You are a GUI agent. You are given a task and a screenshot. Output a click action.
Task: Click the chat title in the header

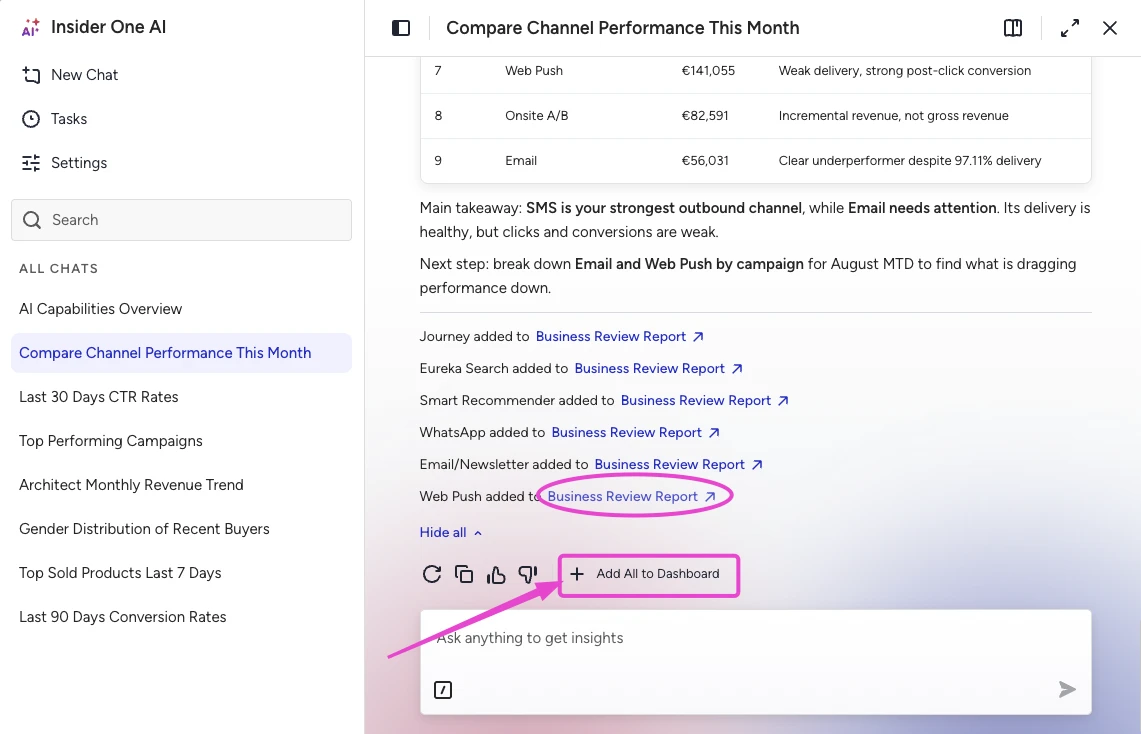(x=622, y=28)
